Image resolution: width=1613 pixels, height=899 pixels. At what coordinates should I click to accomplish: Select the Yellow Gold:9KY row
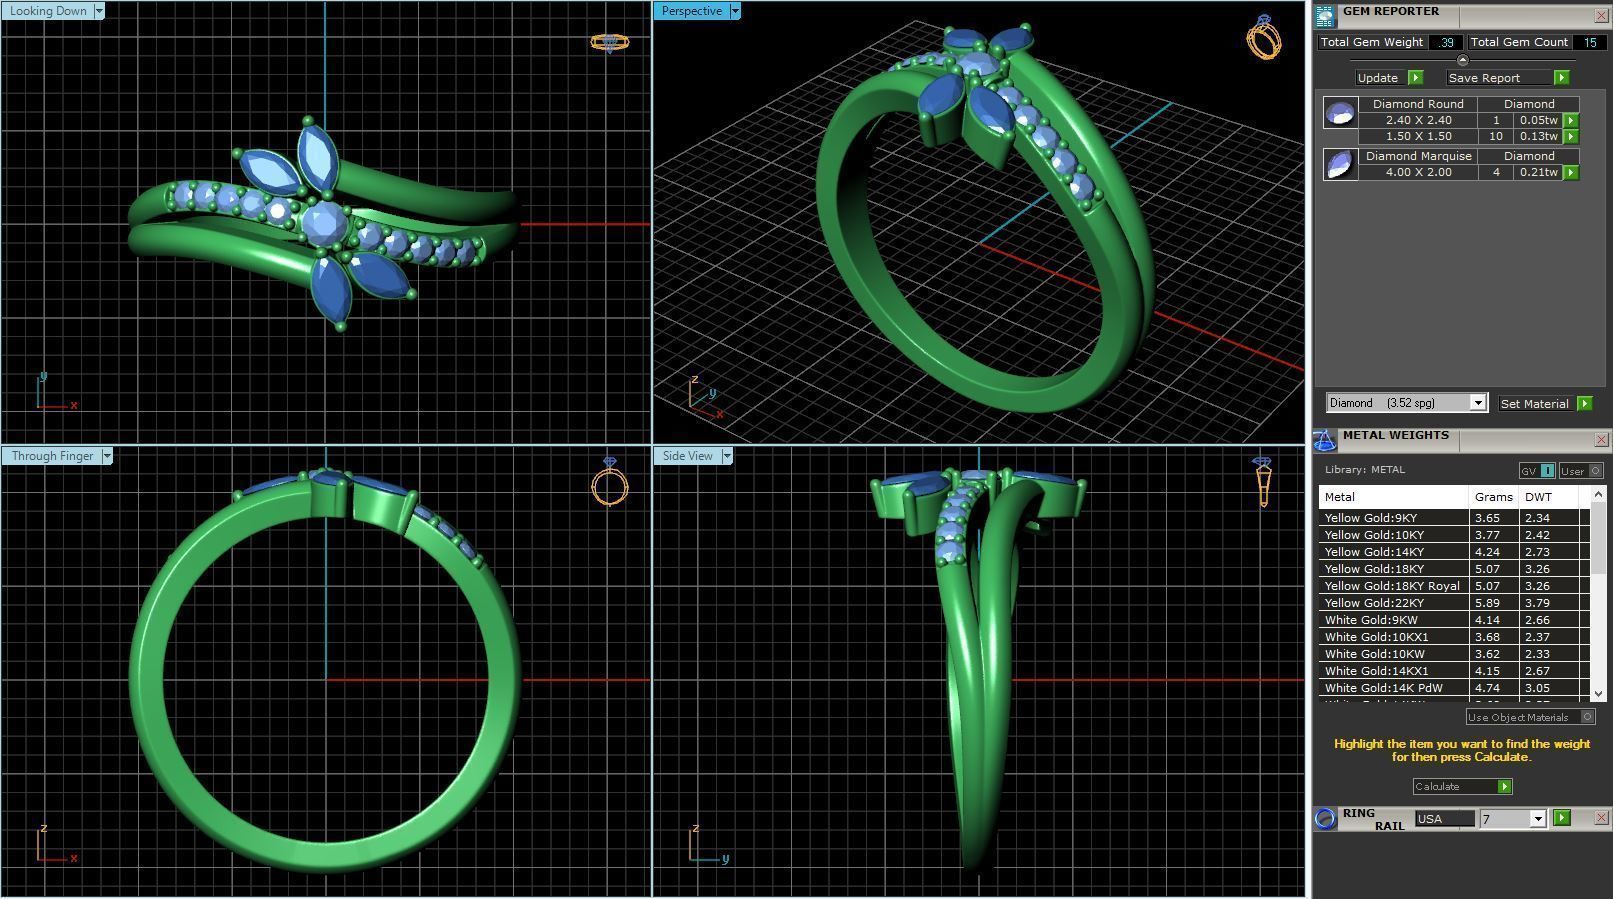(1453, 518)
